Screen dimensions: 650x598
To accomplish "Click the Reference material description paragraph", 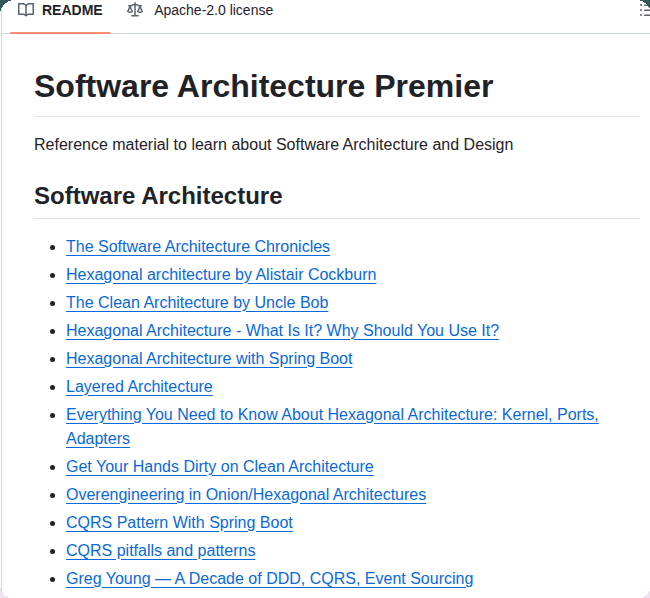I will click(x=273, y=145).
